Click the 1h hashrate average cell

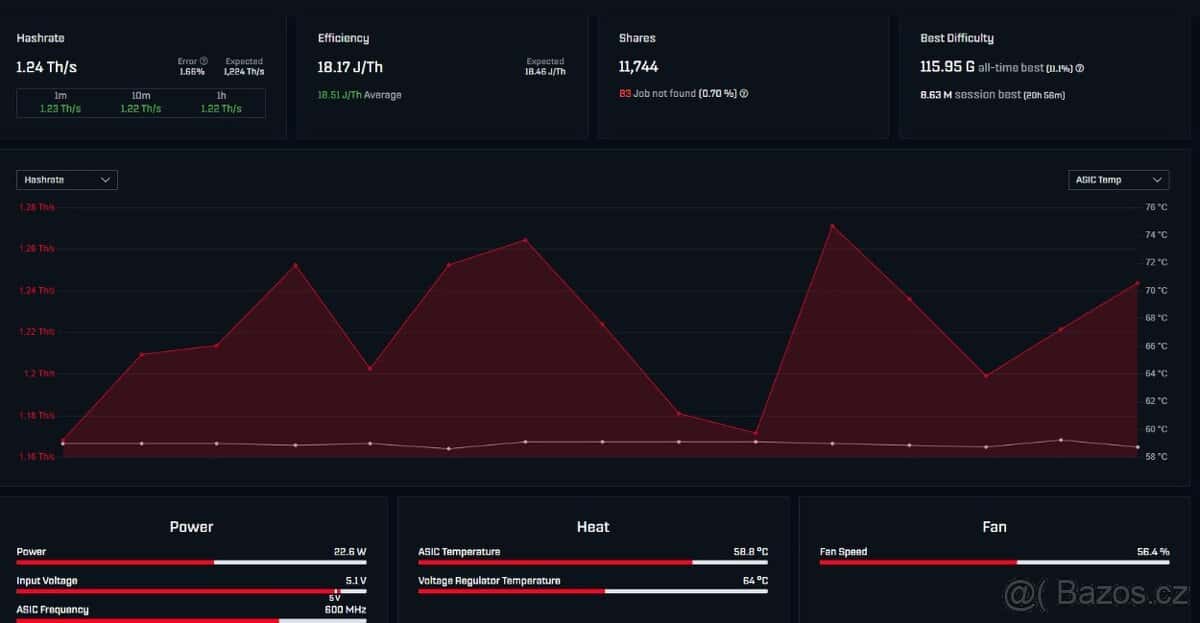(221, 103)
